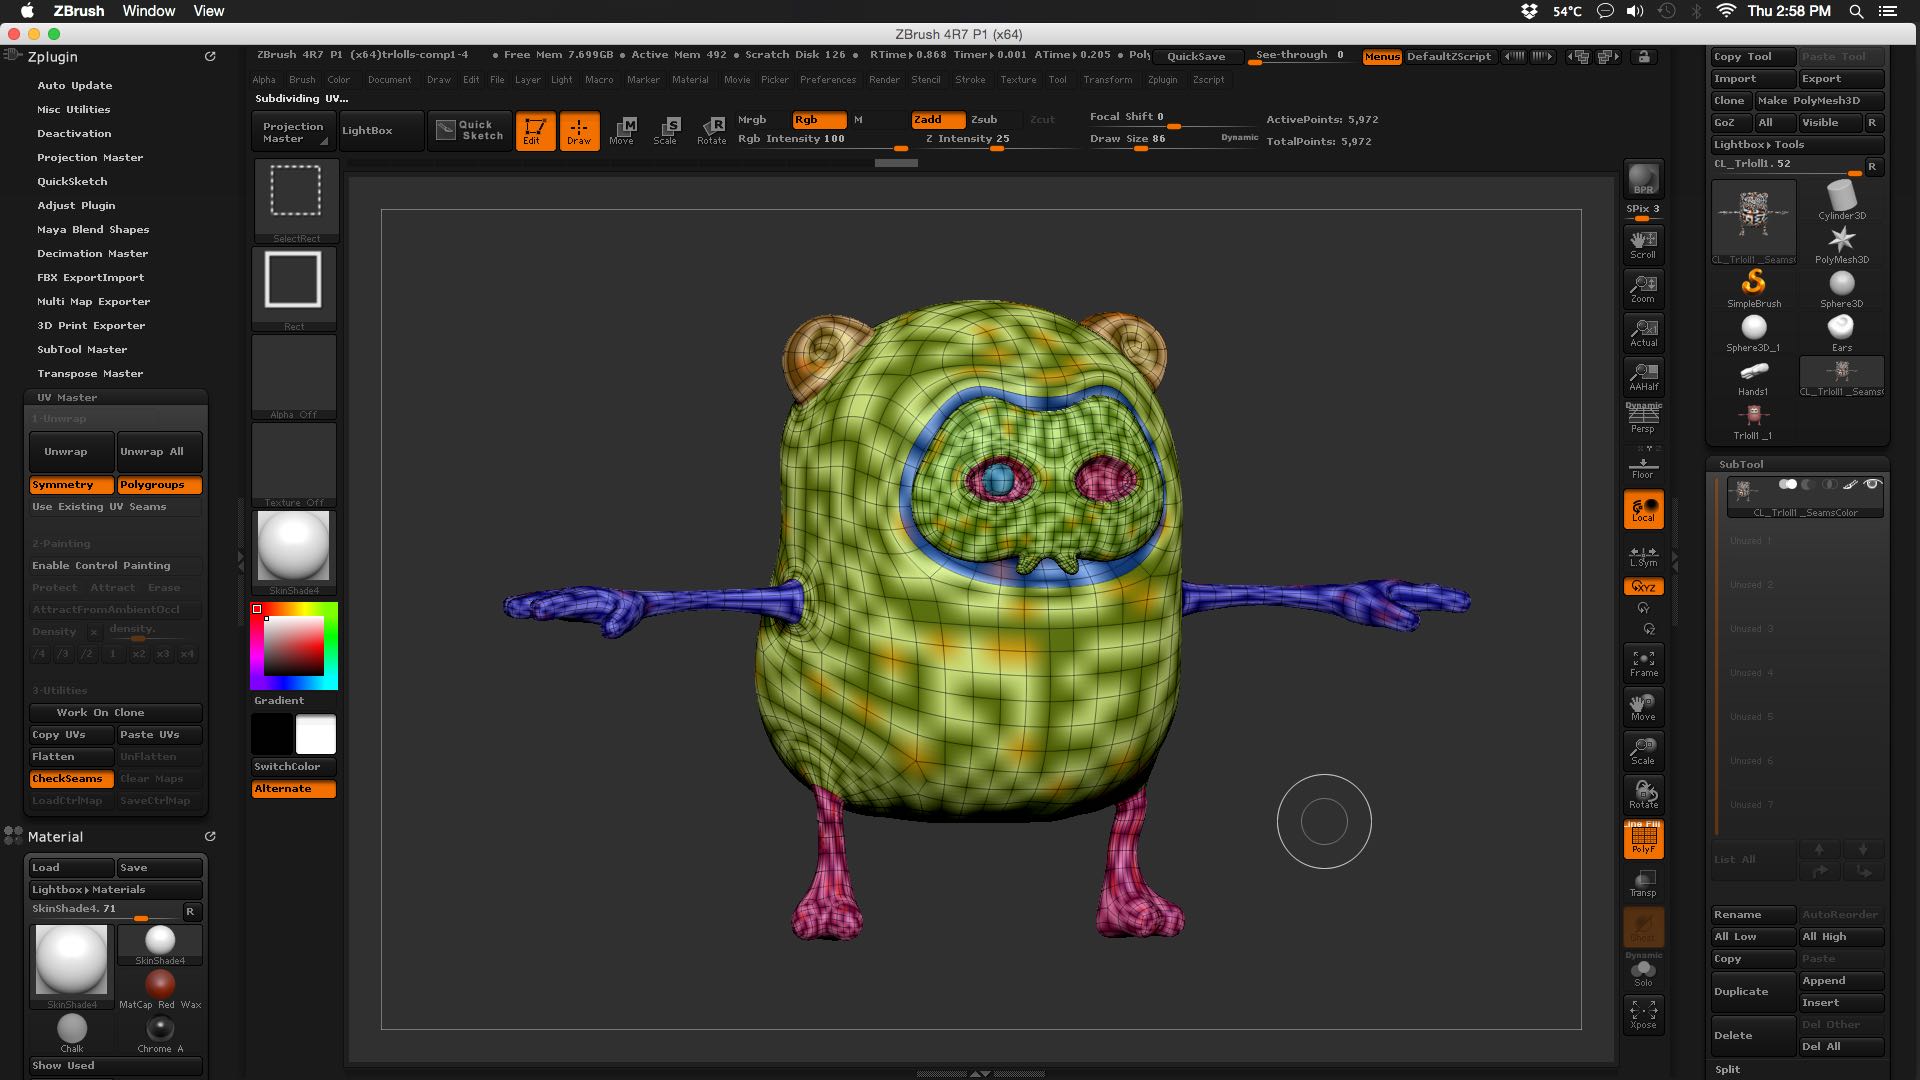The image size is (1920, 1080).
Task: Toggle Polygroups in UV Master
Action: [159, 485]
